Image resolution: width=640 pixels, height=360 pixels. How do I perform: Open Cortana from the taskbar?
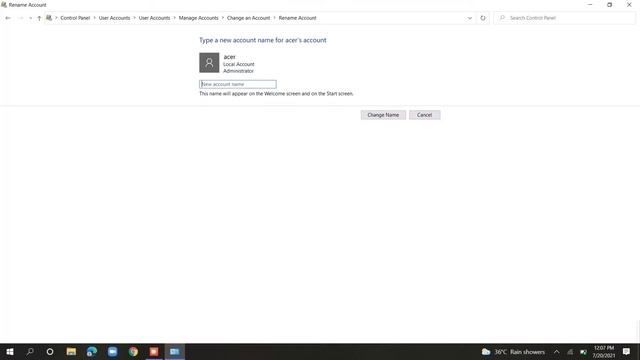pyautogui.click(x=50, y=351)
